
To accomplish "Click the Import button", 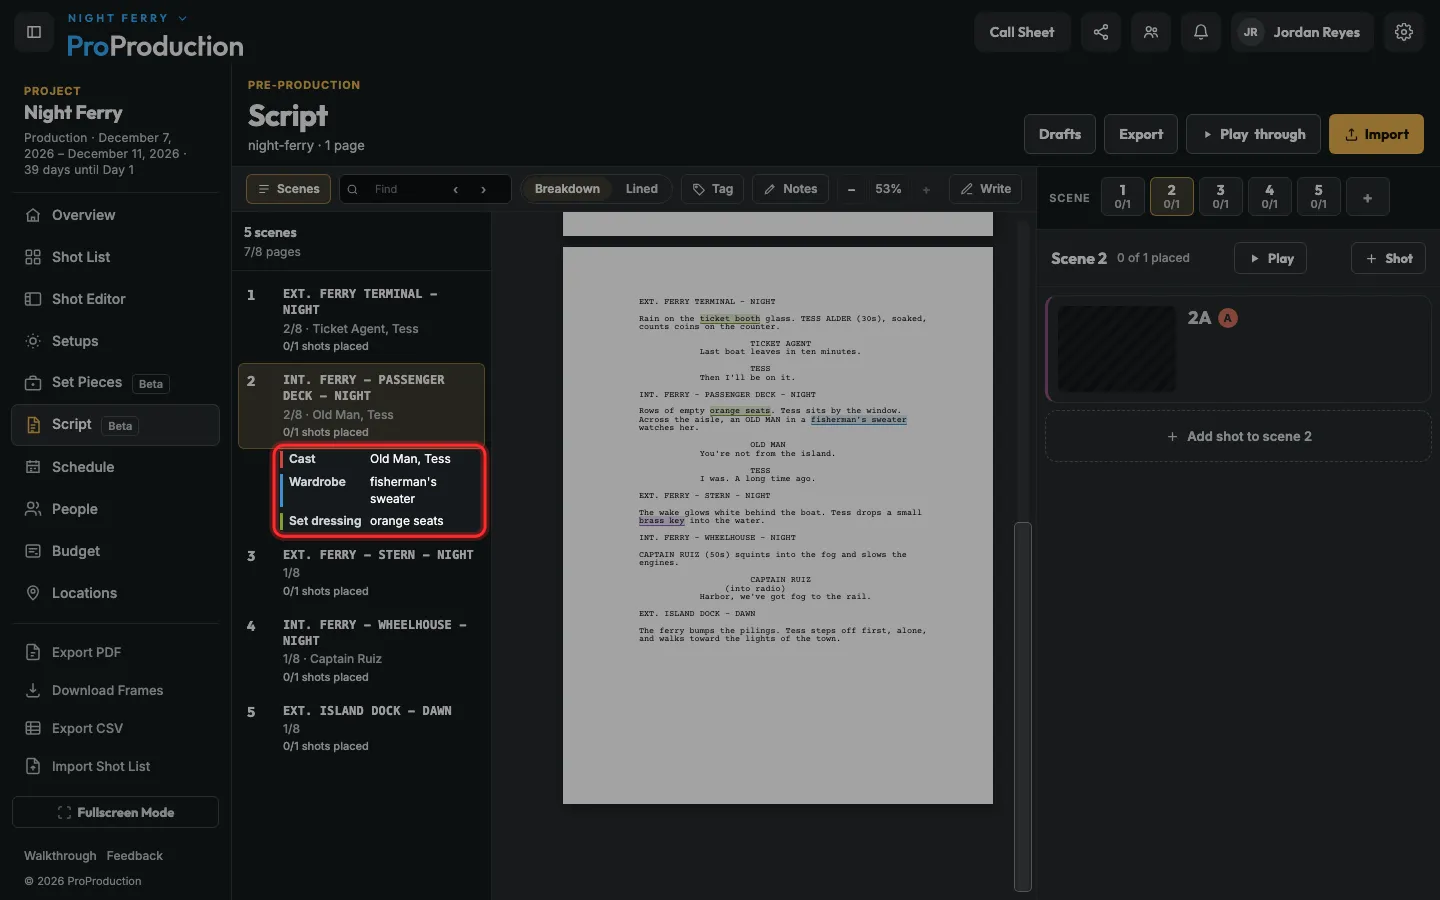I will 1376,134.
